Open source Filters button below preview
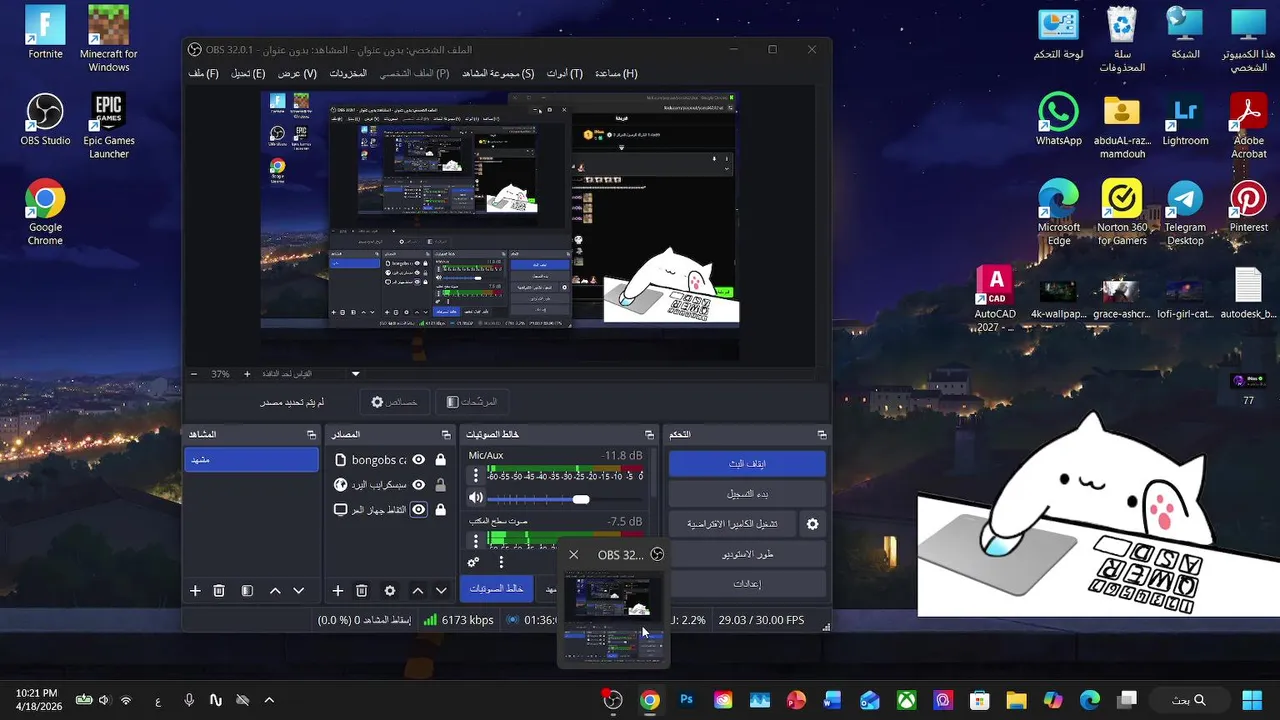 click(x=471, y=402)
